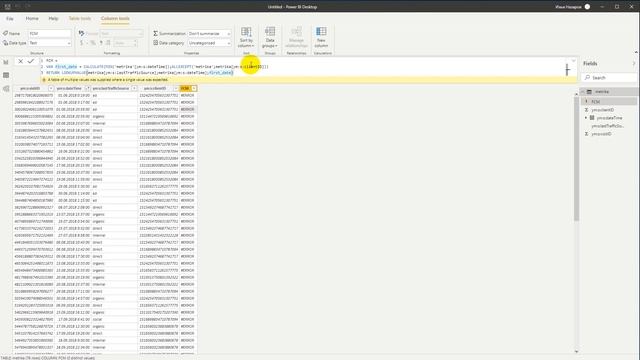
Task: Click Format icon in Formatting group
Action: [81, 33]
